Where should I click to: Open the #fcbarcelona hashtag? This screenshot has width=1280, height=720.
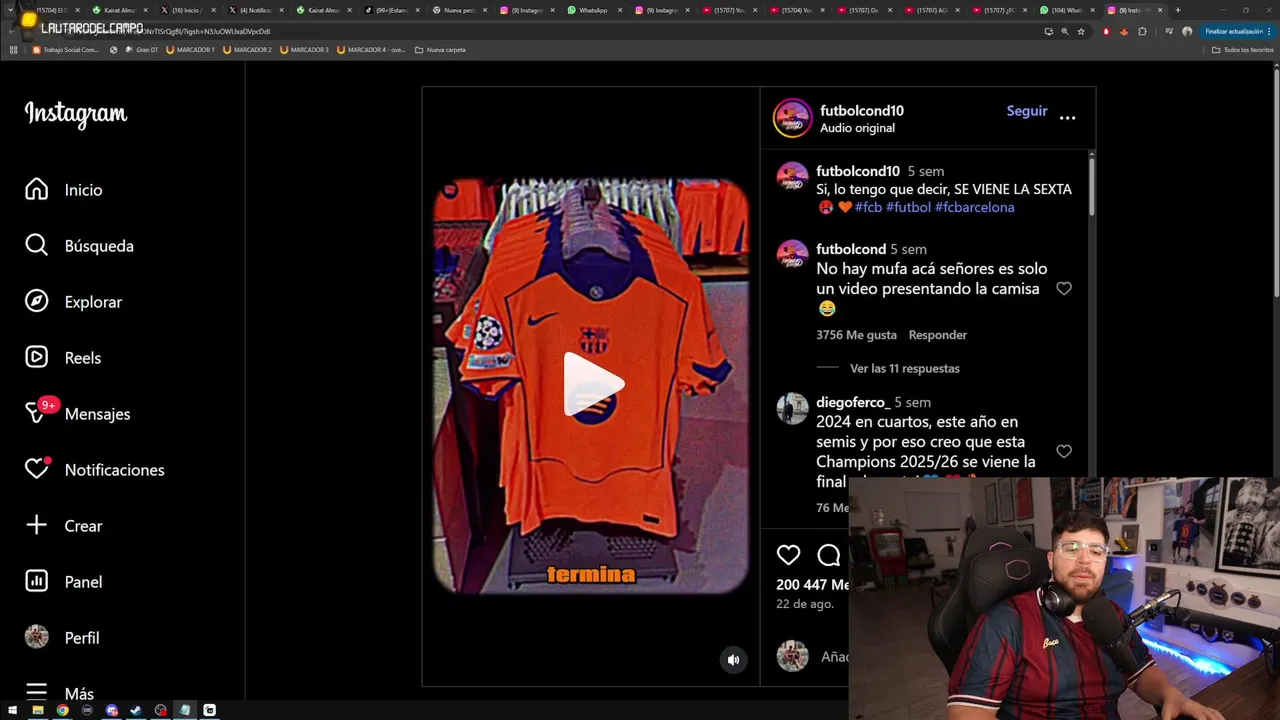974,207
